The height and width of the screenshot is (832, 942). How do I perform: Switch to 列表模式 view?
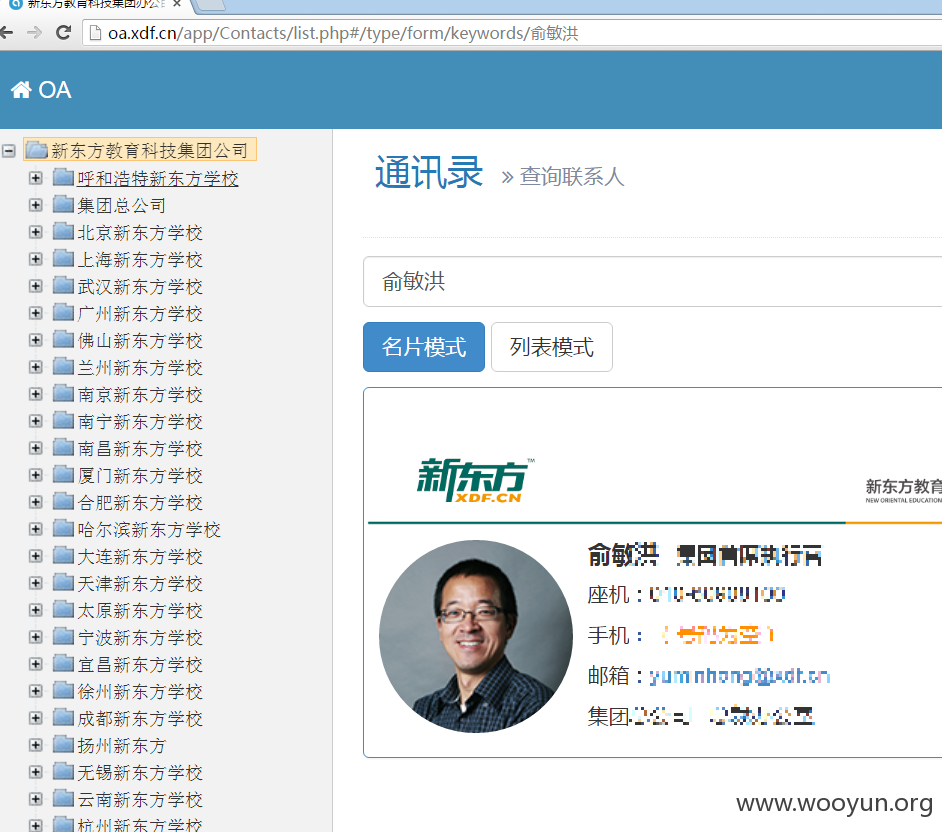(x=552, y=347)
